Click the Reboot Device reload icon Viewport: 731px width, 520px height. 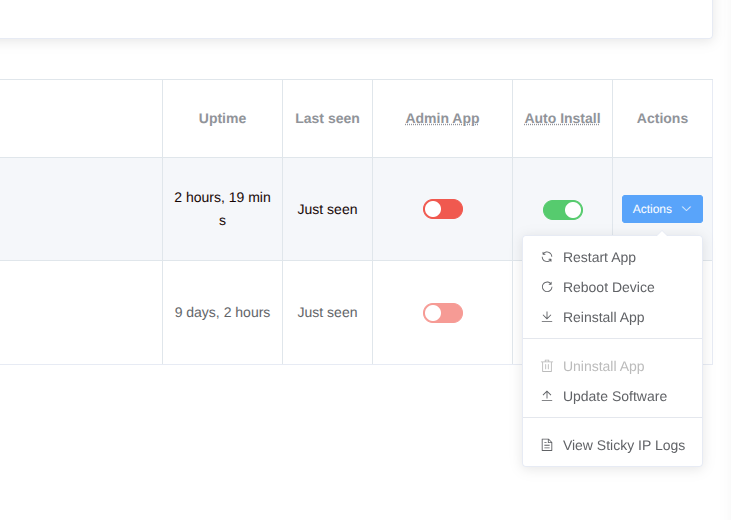tap(547, 287)
